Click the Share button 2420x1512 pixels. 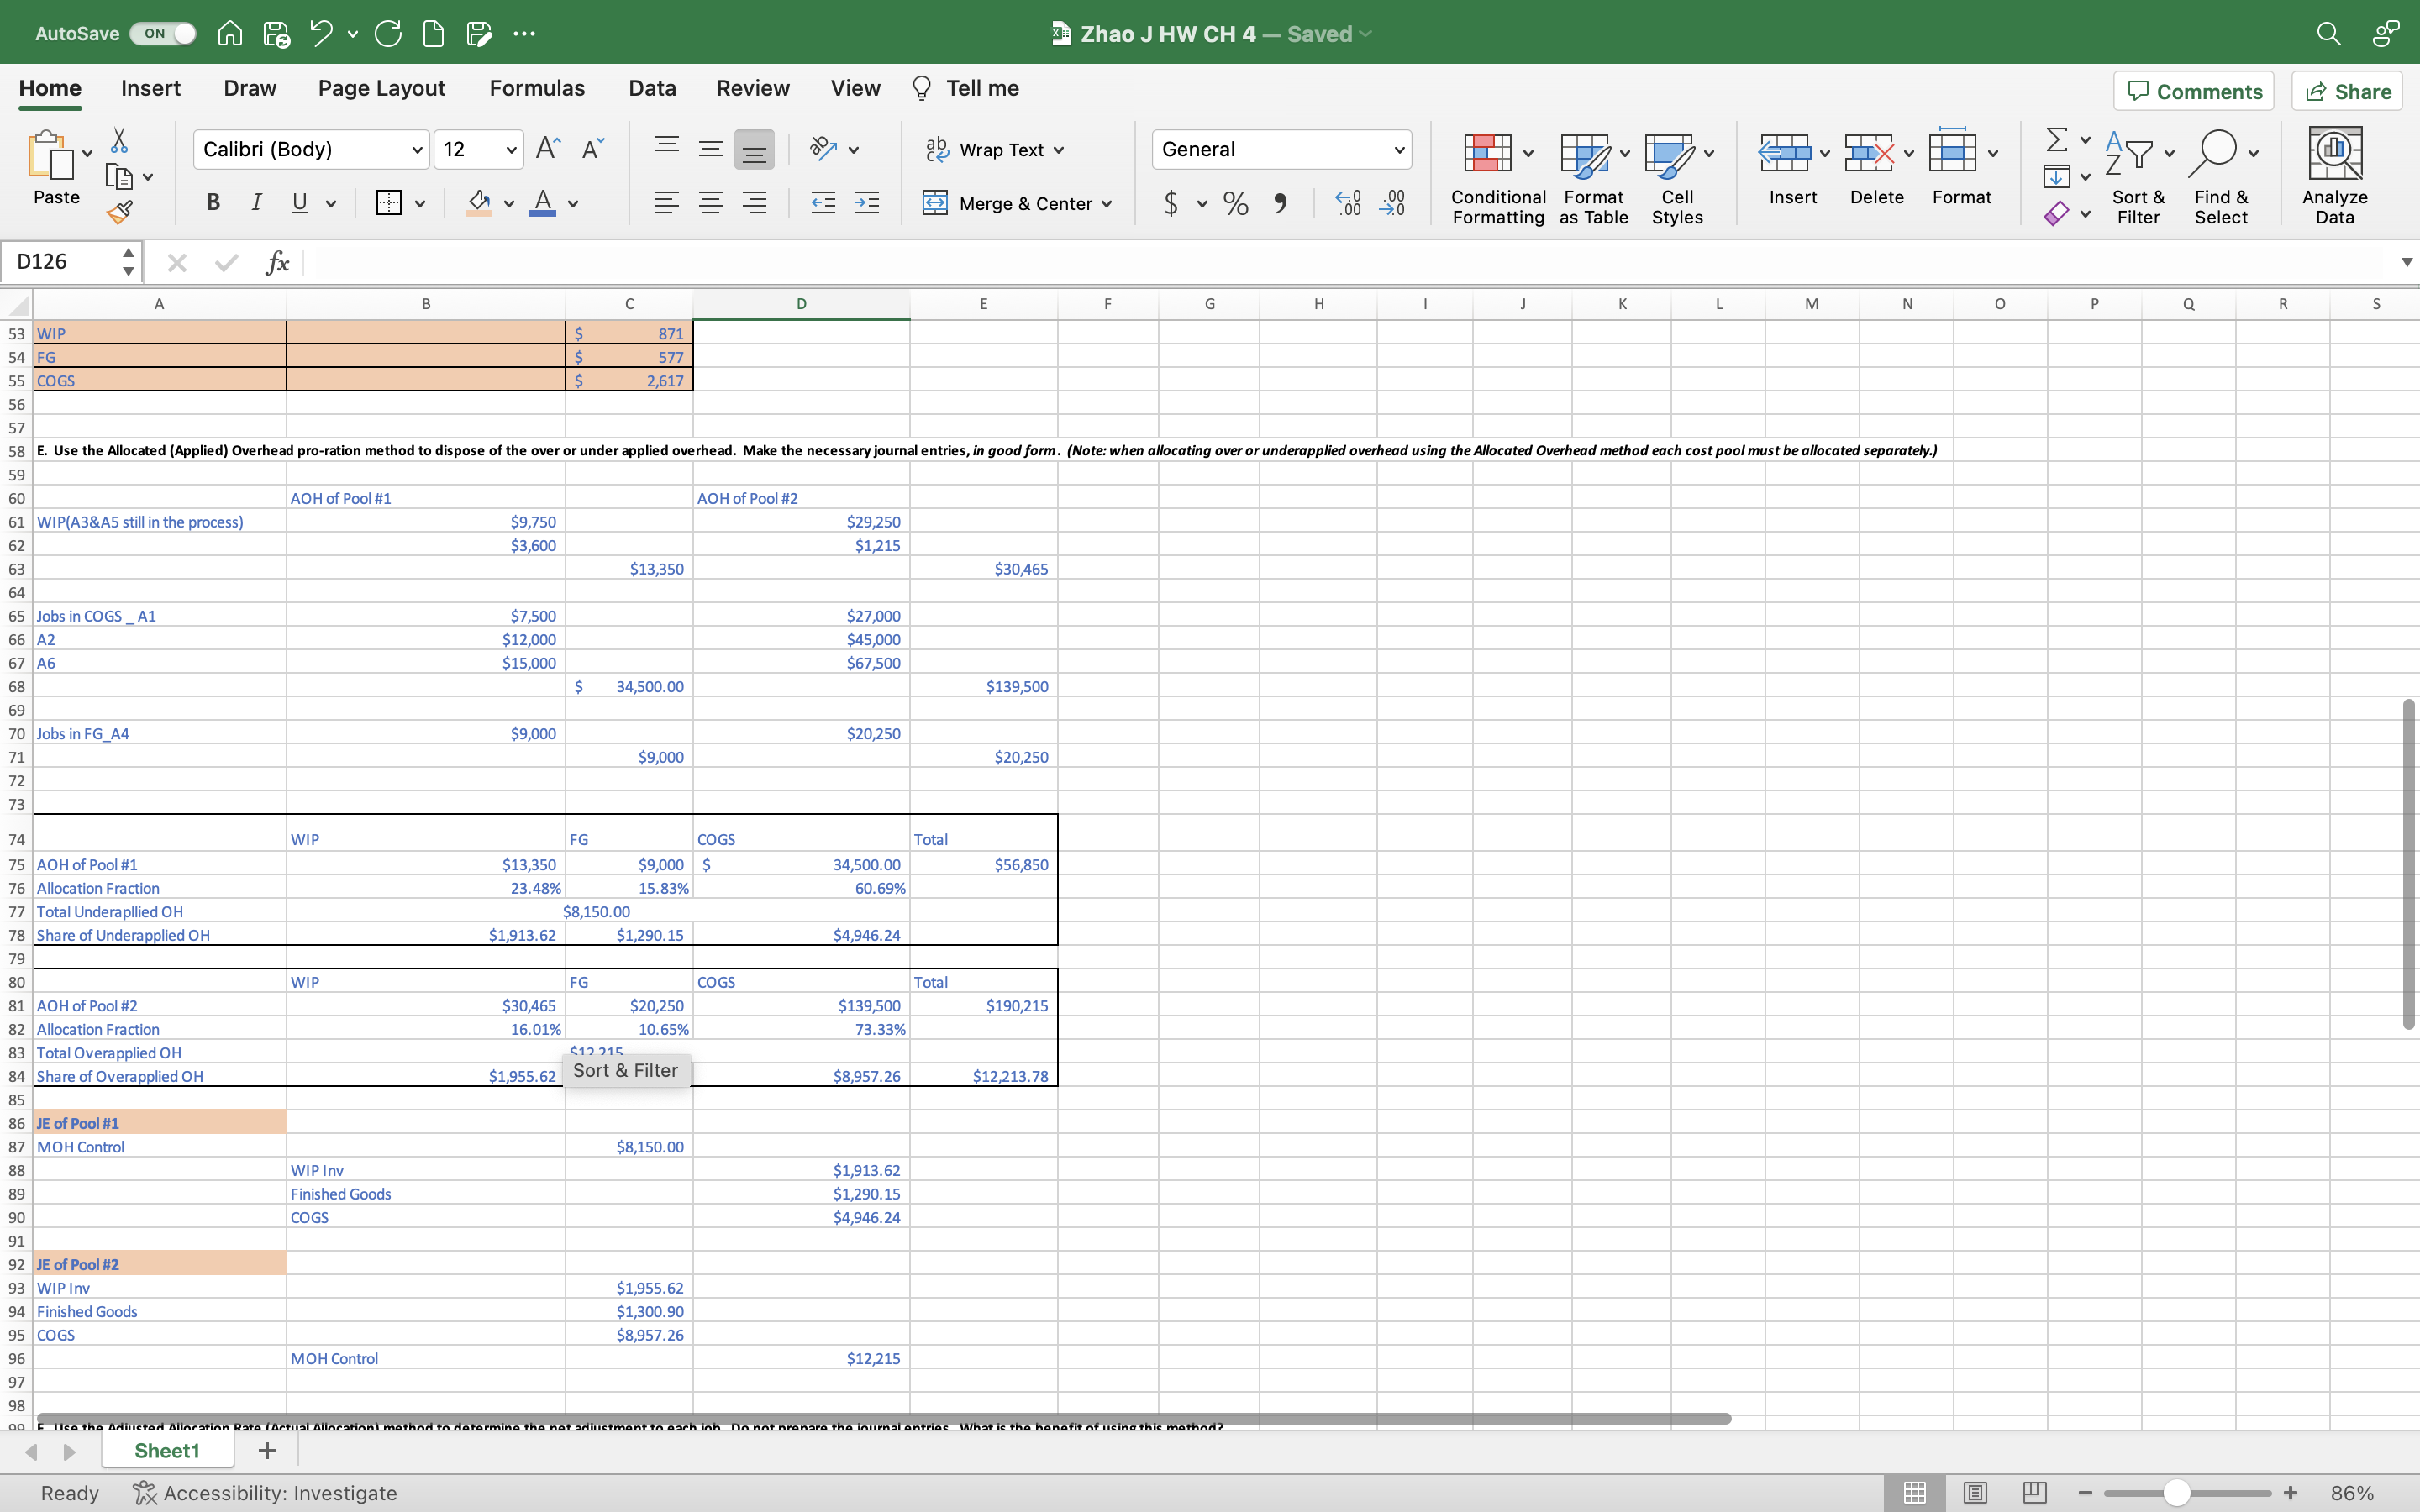tap(2347, 91)
